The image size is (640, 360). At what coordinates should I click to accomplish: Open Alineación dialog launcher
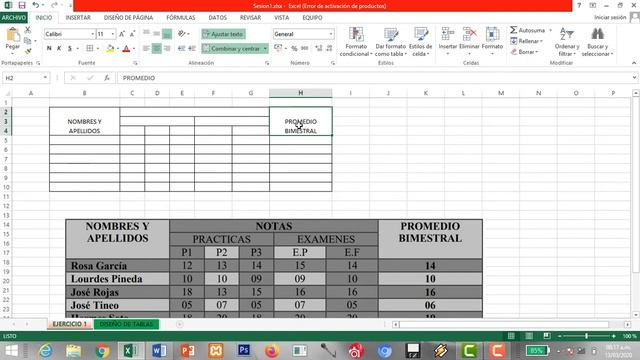267,63
